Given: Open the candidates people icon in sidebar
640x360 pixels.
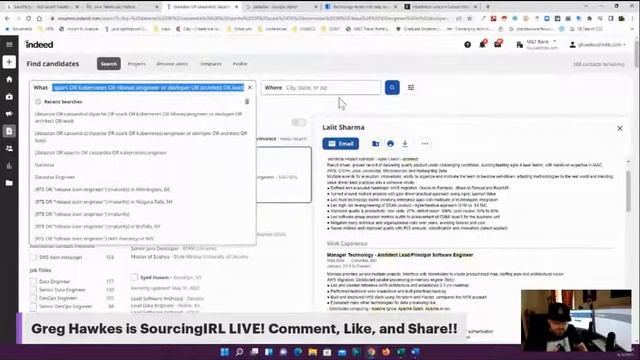Looking at the screenshot, I should pyautogui.click(x=9, y=149).
